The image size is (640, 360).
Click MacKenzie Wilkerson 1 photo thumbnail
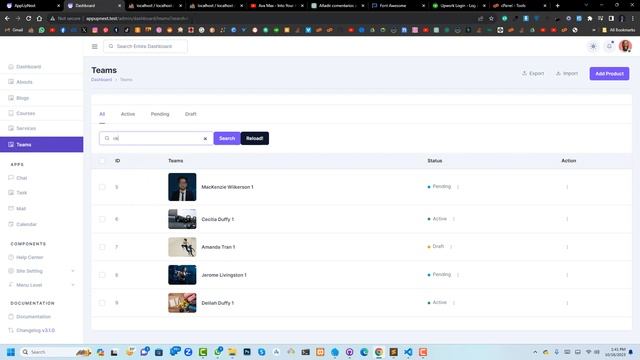coord(182,187)
